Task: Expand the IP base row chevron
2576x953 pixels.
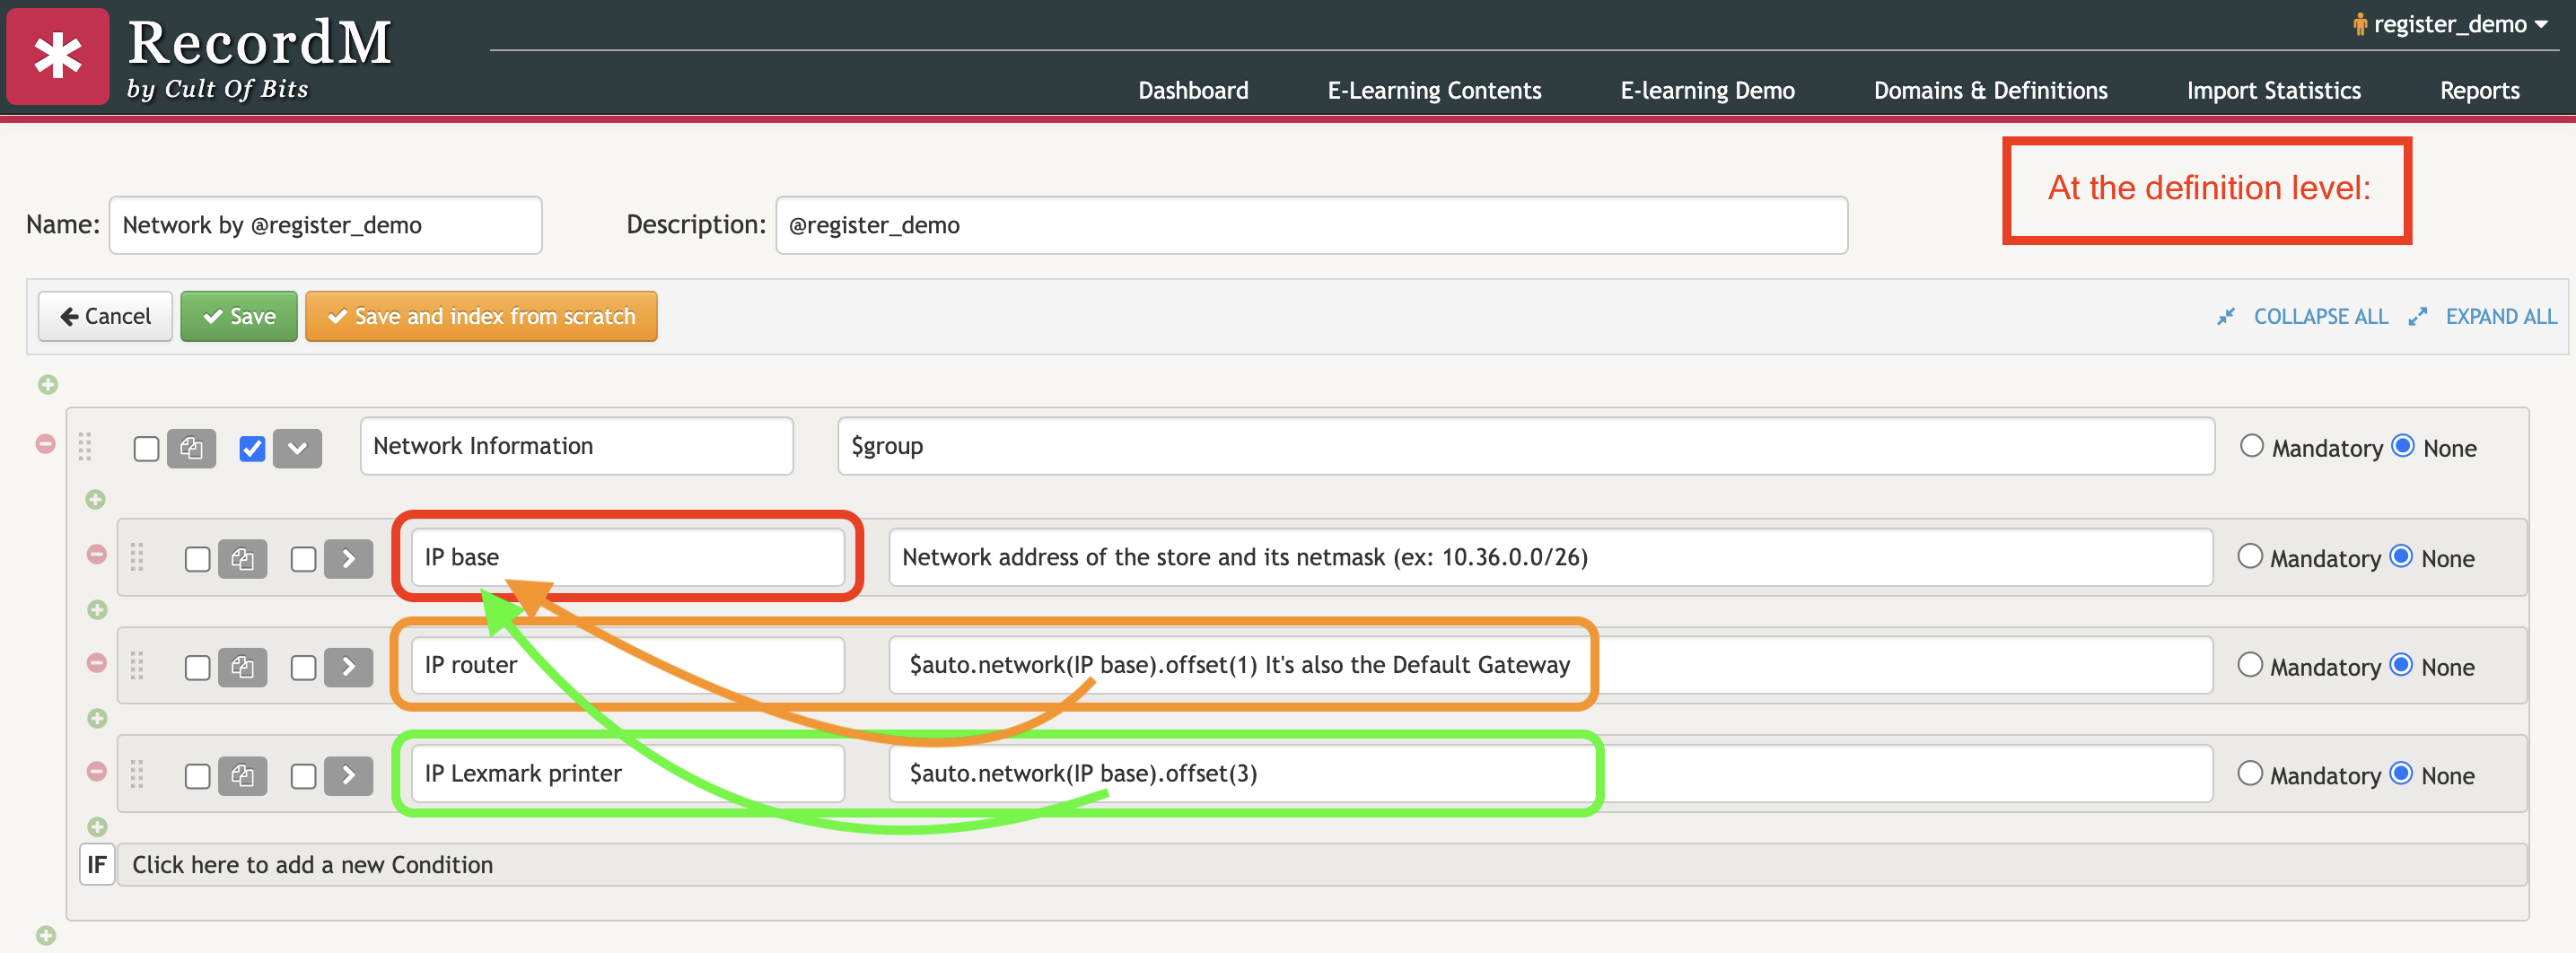Action: (x=349, y=559)
